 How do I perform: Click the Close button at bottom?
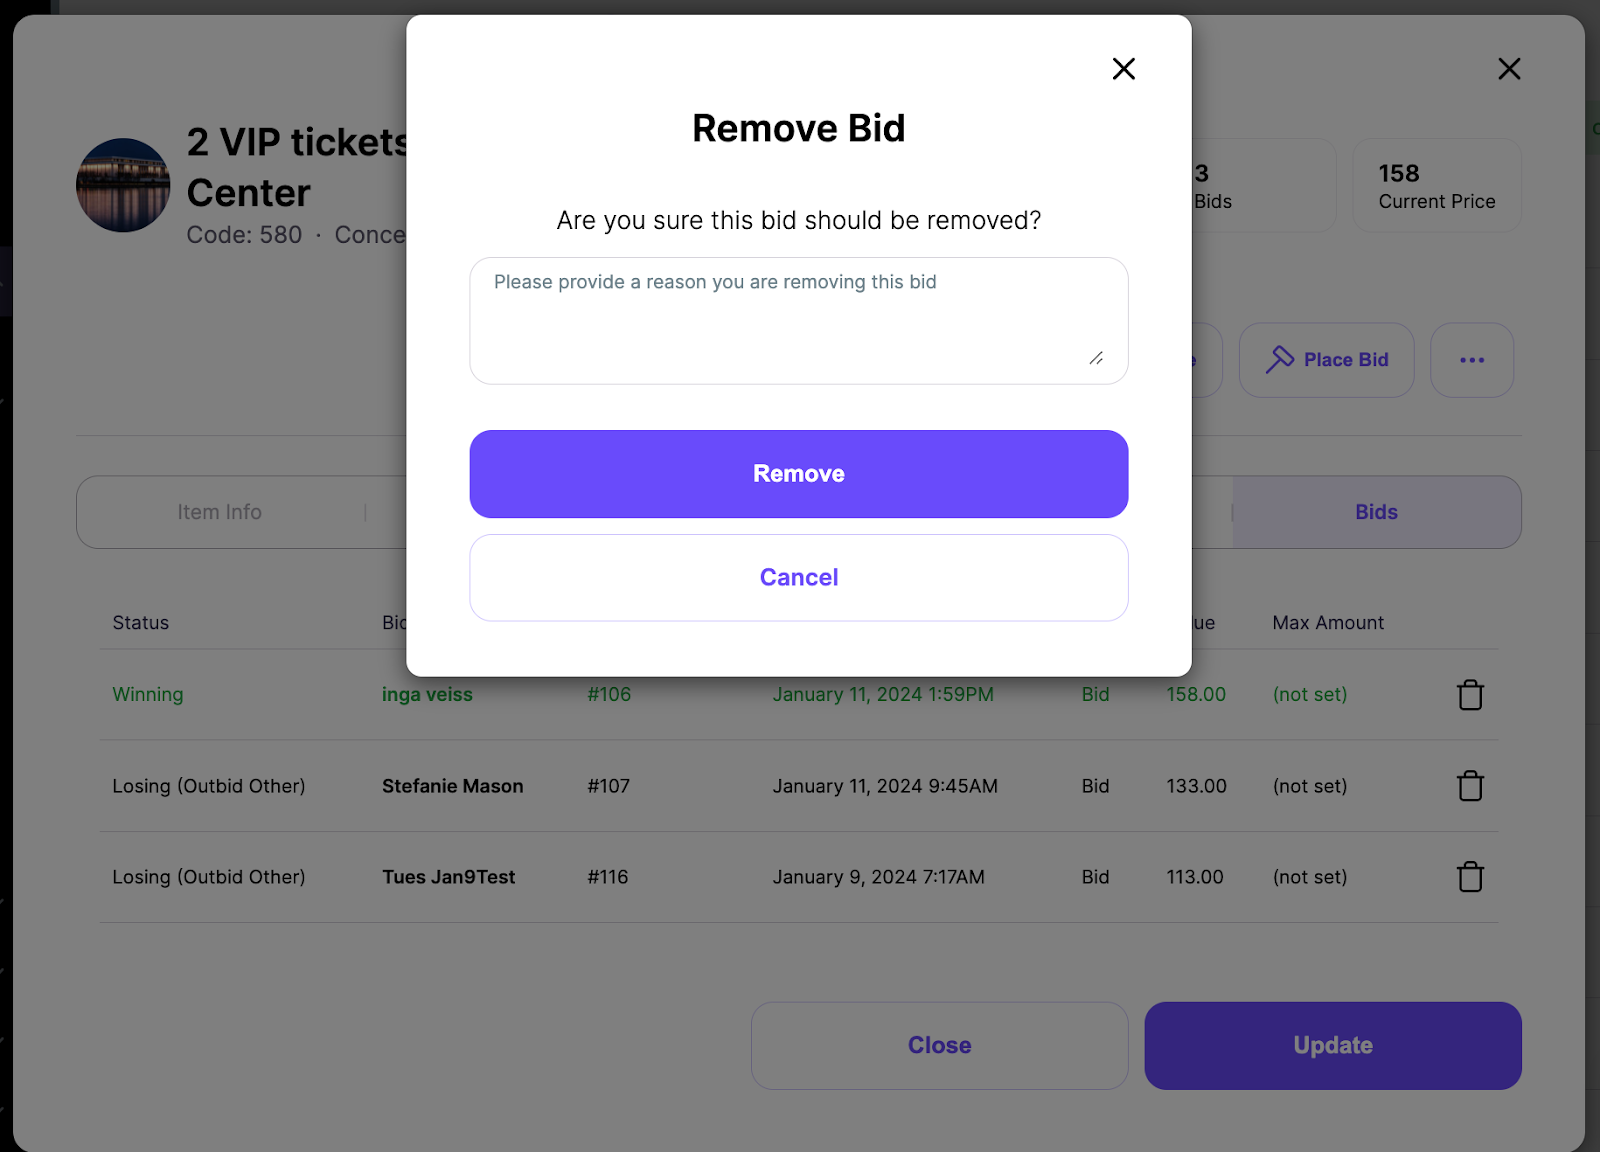940,1046
